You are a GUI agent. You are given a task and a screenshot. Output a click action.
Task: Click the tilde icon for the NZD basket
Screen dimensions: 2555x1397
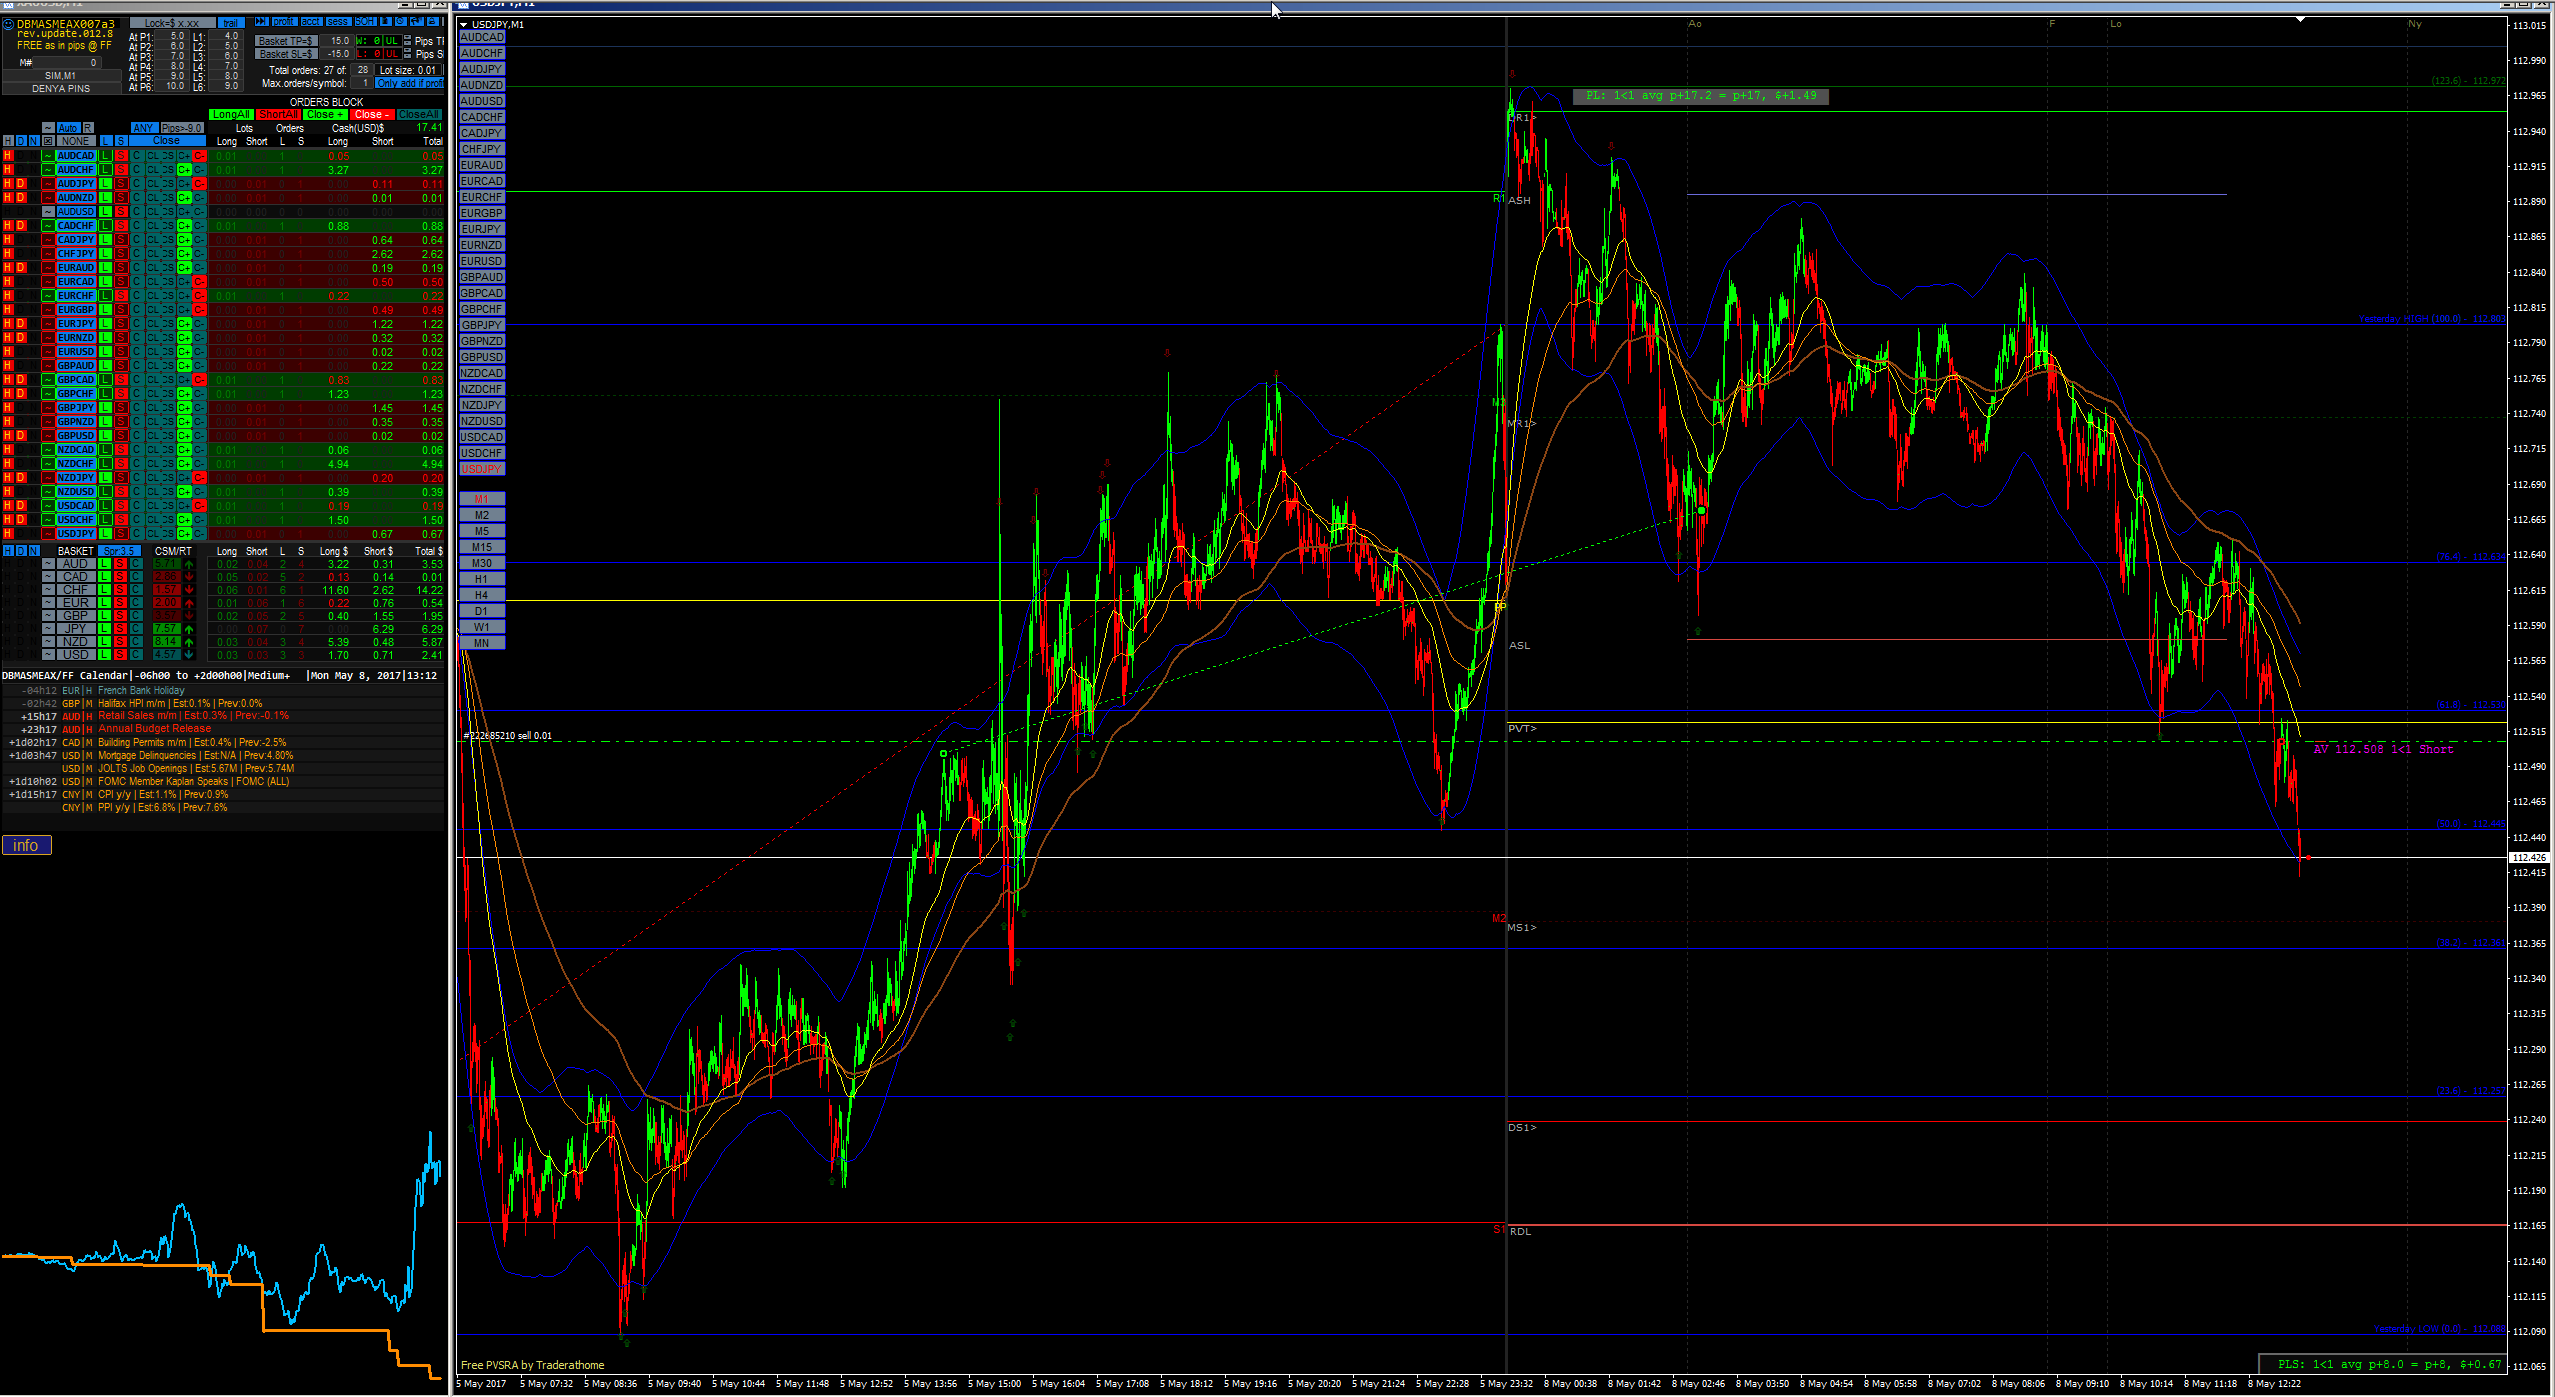[x=48, y=641]
